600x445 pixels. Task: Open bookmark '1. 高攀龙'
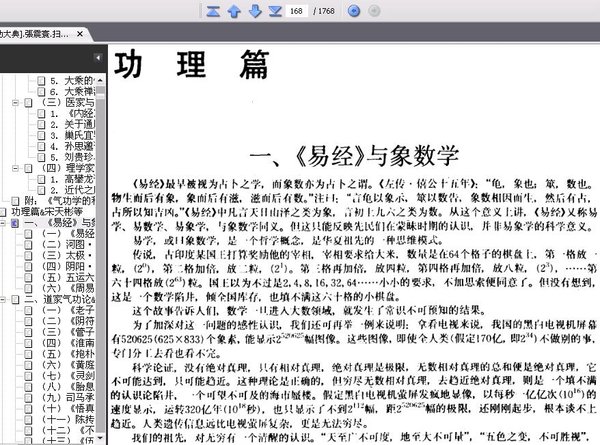(72, 179)
